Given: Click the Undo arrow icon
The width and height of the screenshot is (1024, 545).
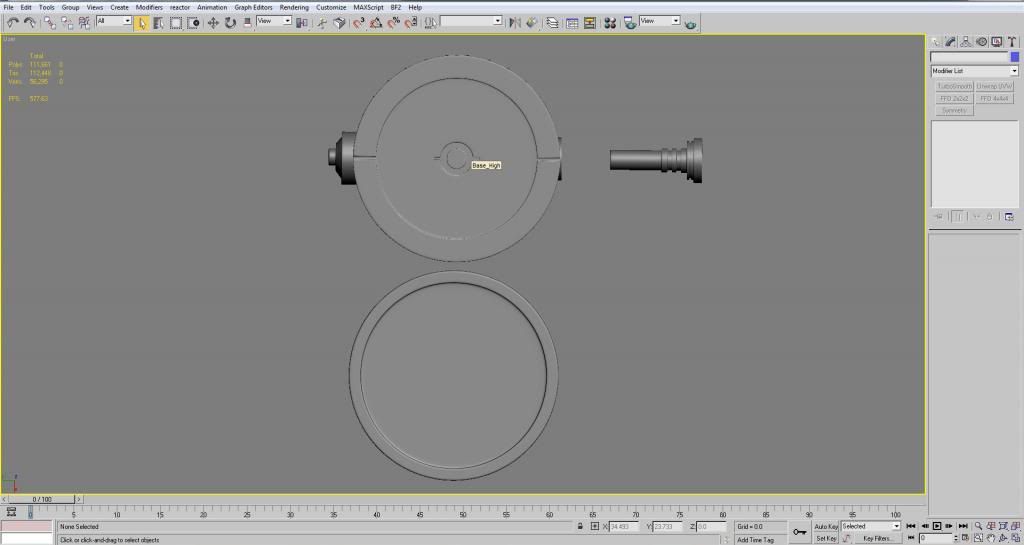Looking at the screenshot, I should coord(13,22).
